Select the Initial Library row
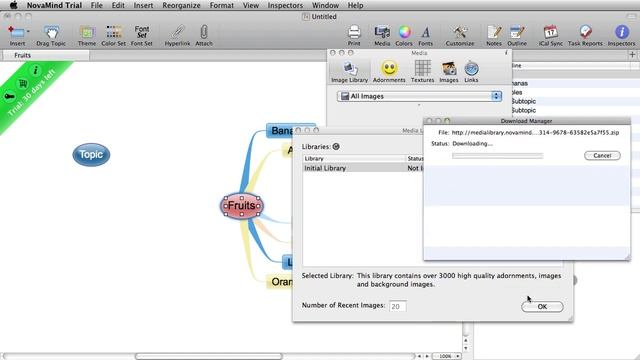The height and width of the screenshot is (360, 640). (363, 168)
